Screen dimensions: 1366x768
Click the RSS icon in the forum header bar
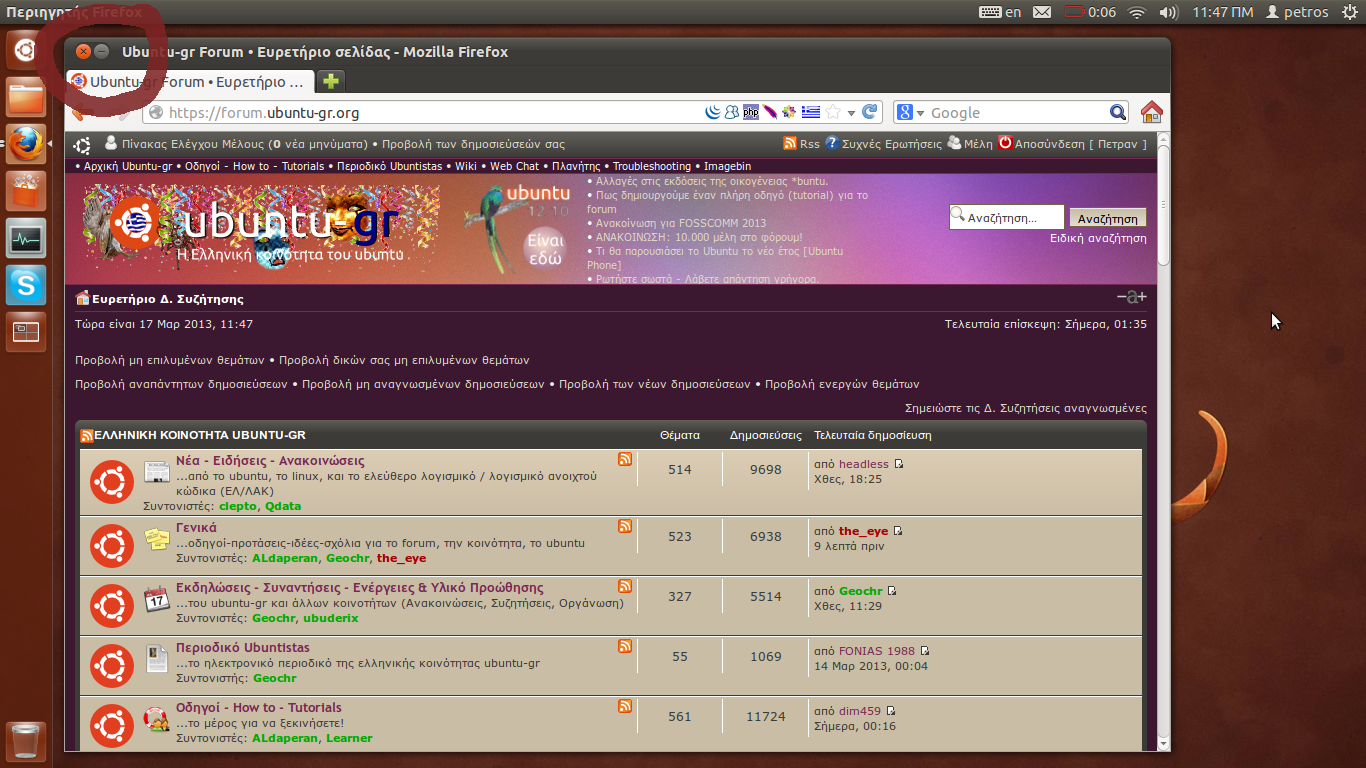coord(790,144)
